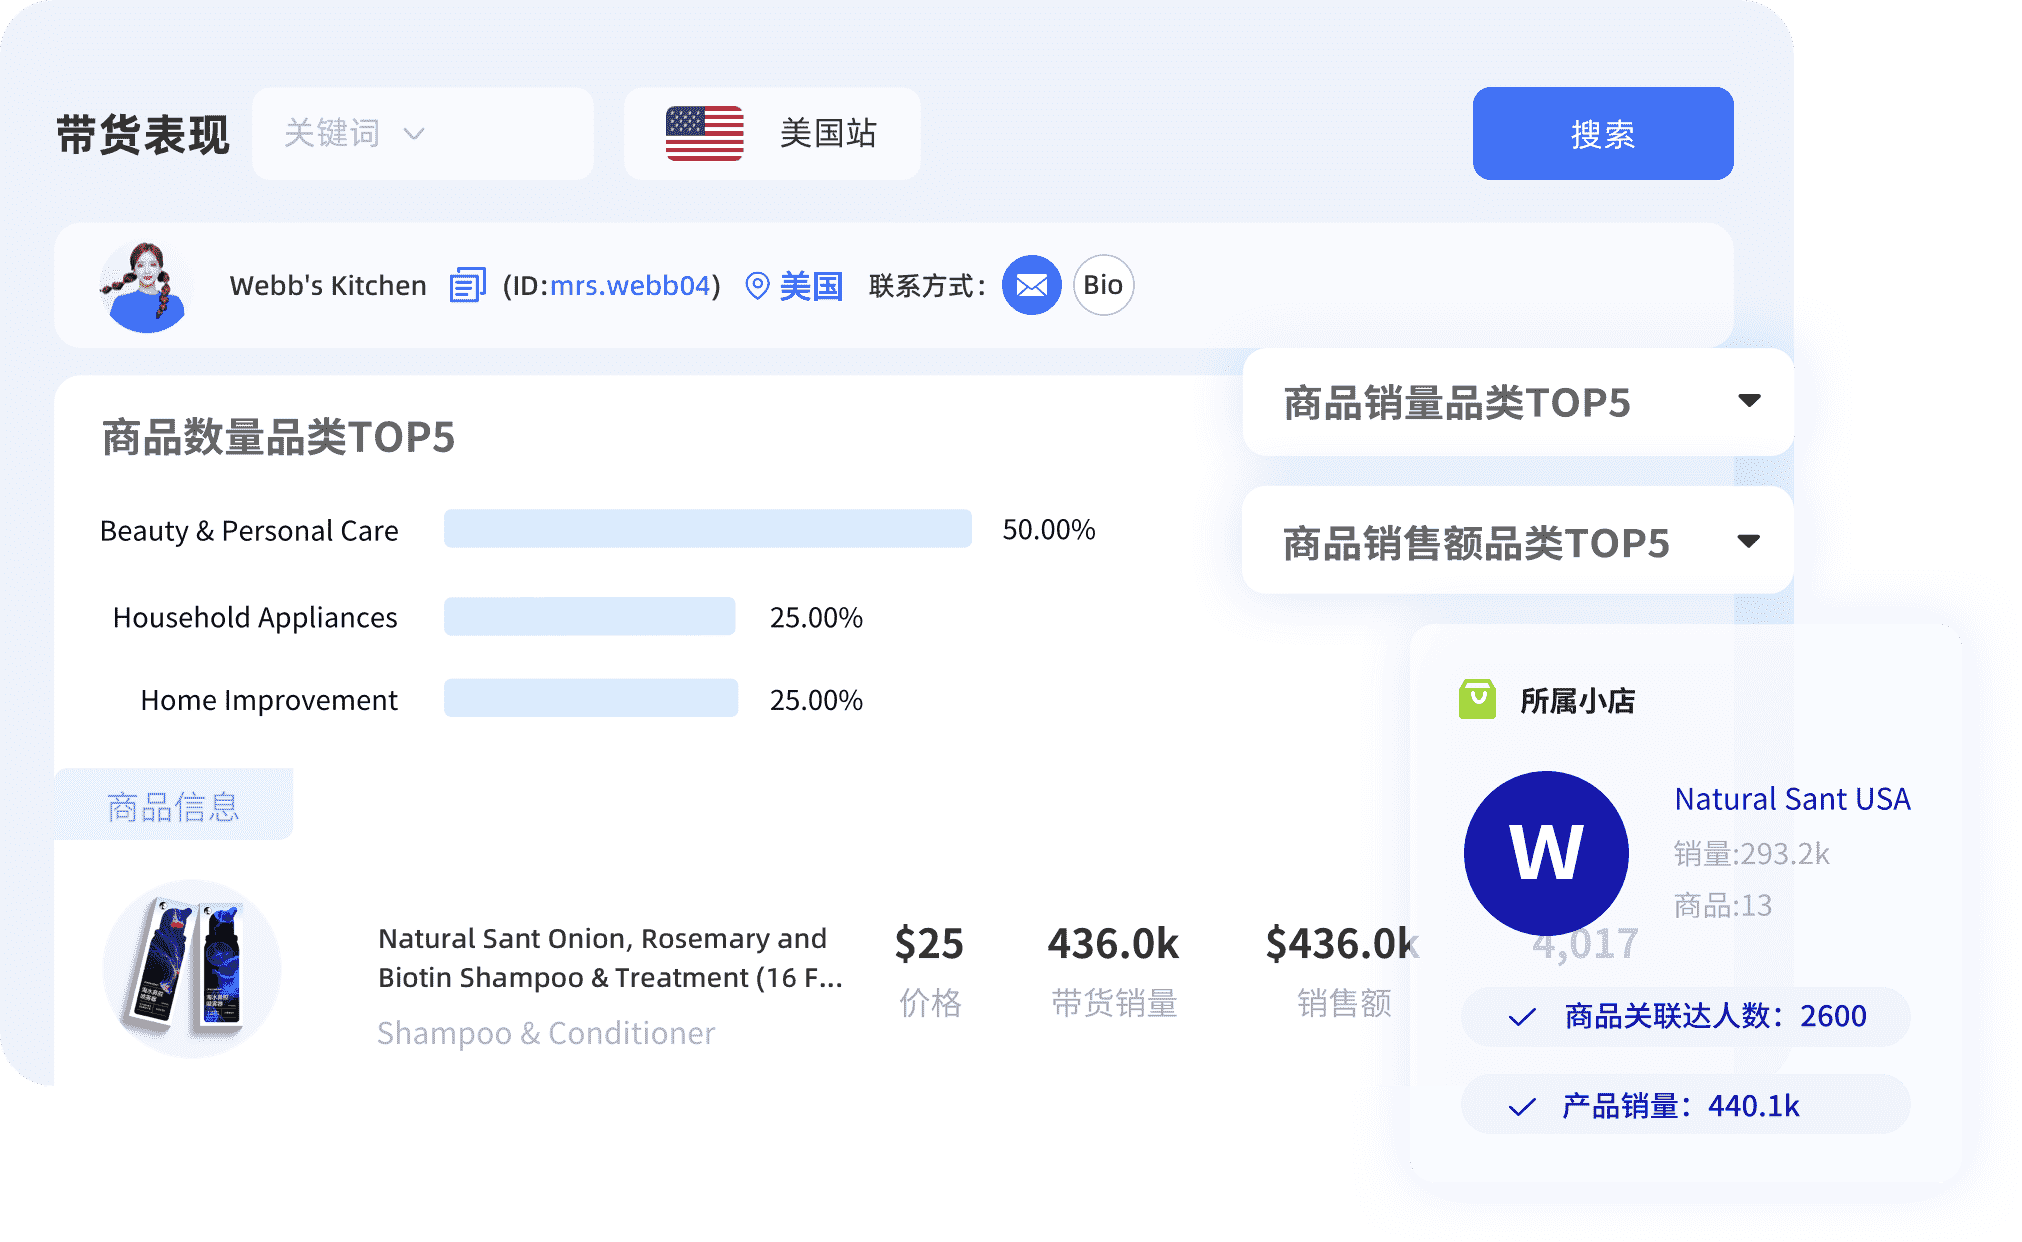Image resolution: width=2022 pixels, height=1242 pixels.
Task: Click the copy ID document icon
Action: click(x=467, y=286)
